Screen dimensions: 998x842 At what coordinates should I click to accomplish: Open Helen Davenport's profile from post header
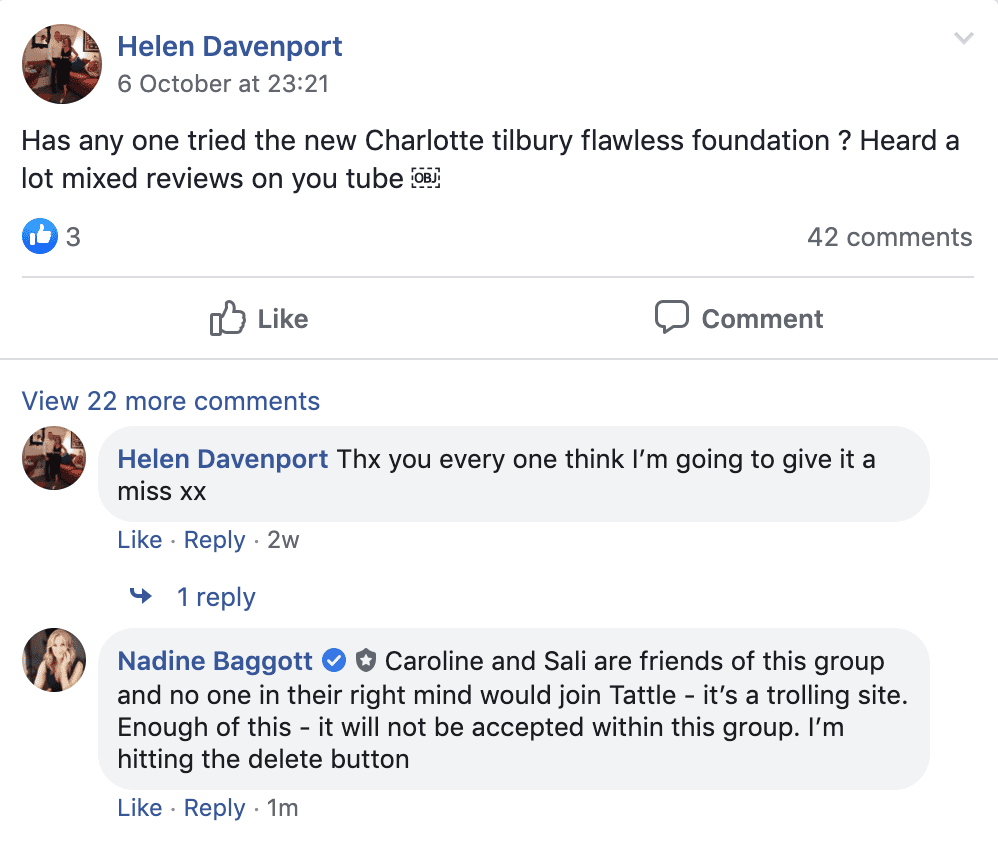tap(230, 46)
